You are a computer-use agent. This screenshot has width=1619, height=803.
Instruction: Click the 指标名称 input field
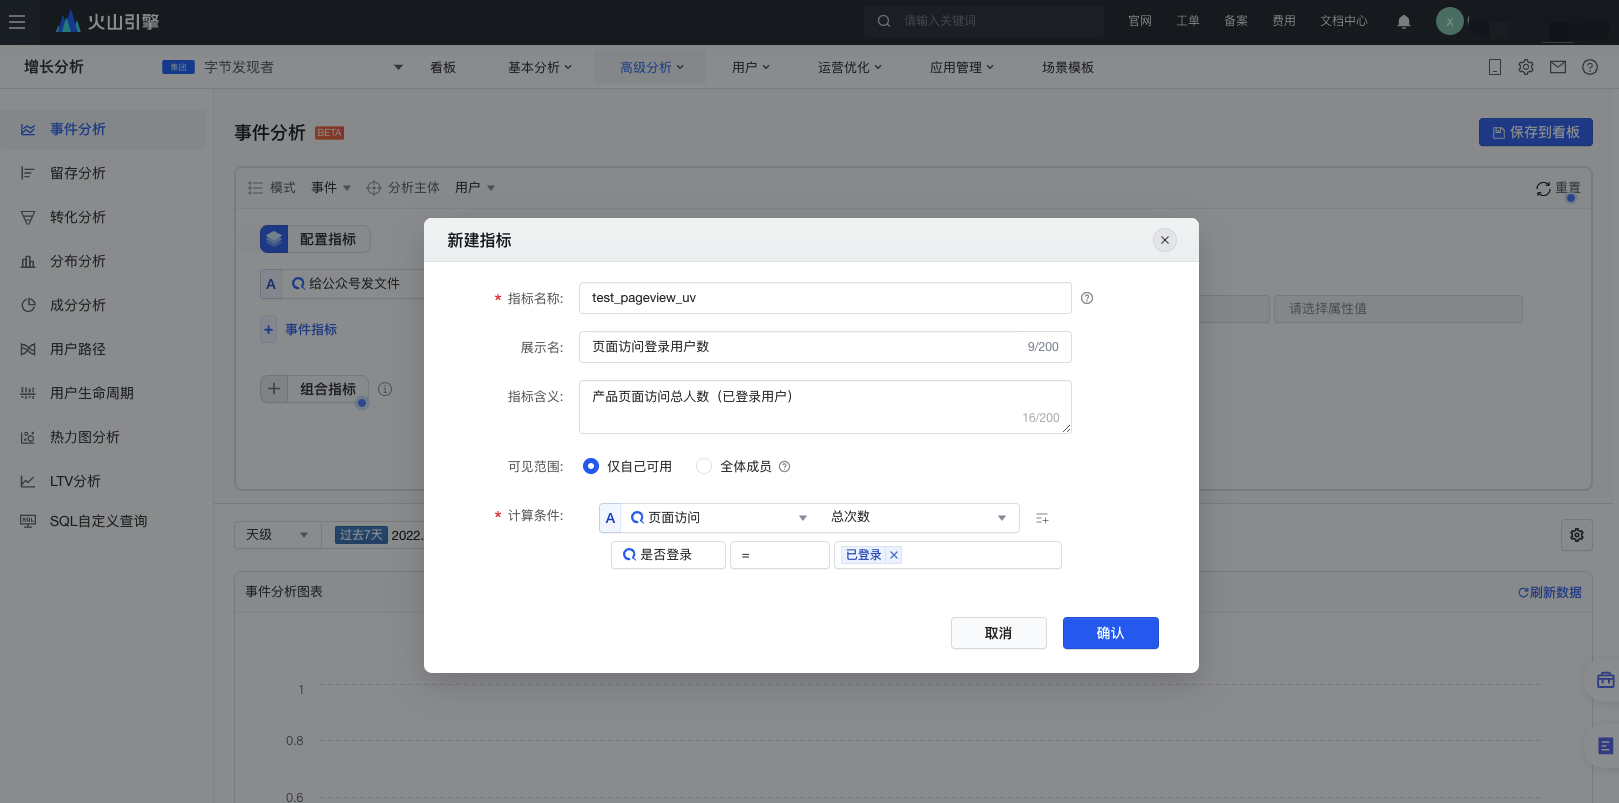(x=825, y=298)
